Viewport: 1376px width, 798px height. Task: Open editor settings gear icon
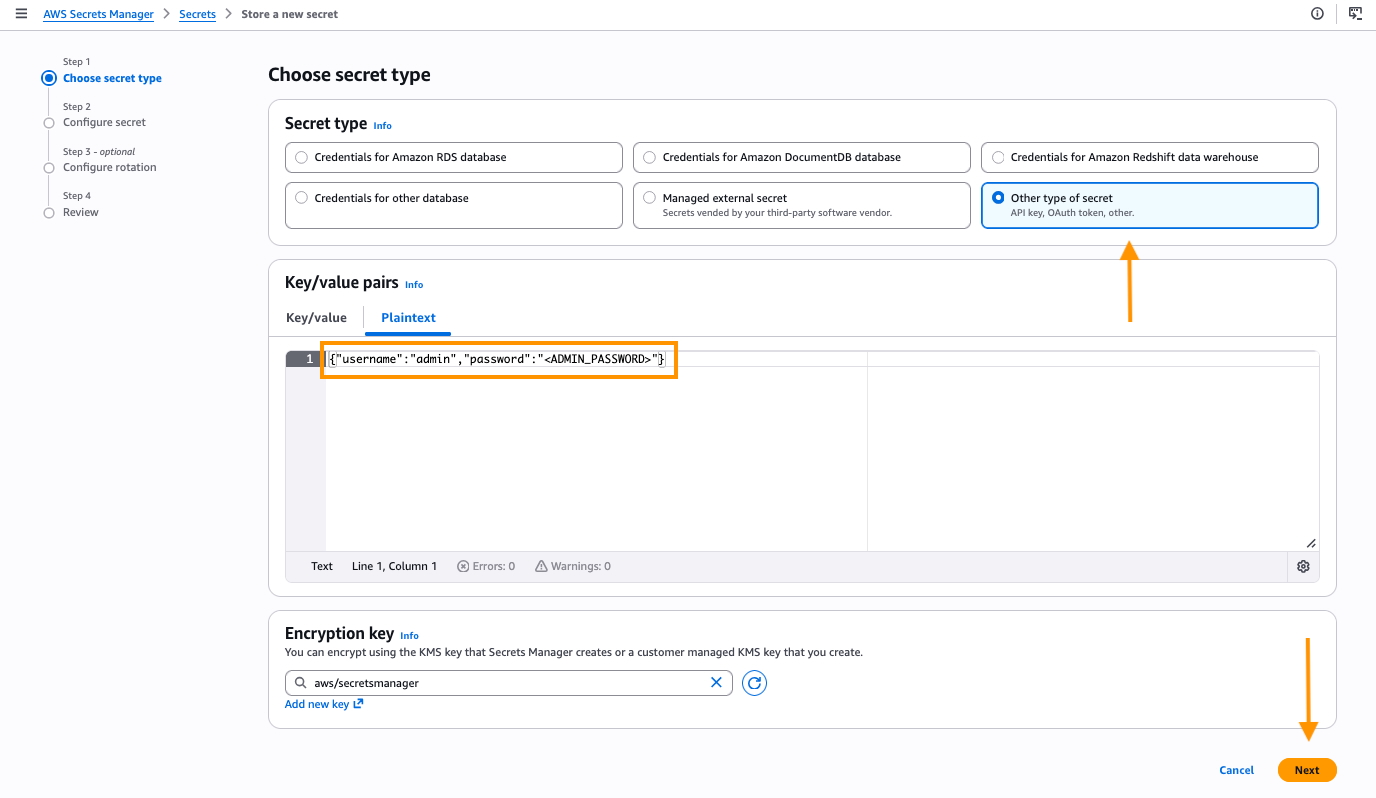1303,566
